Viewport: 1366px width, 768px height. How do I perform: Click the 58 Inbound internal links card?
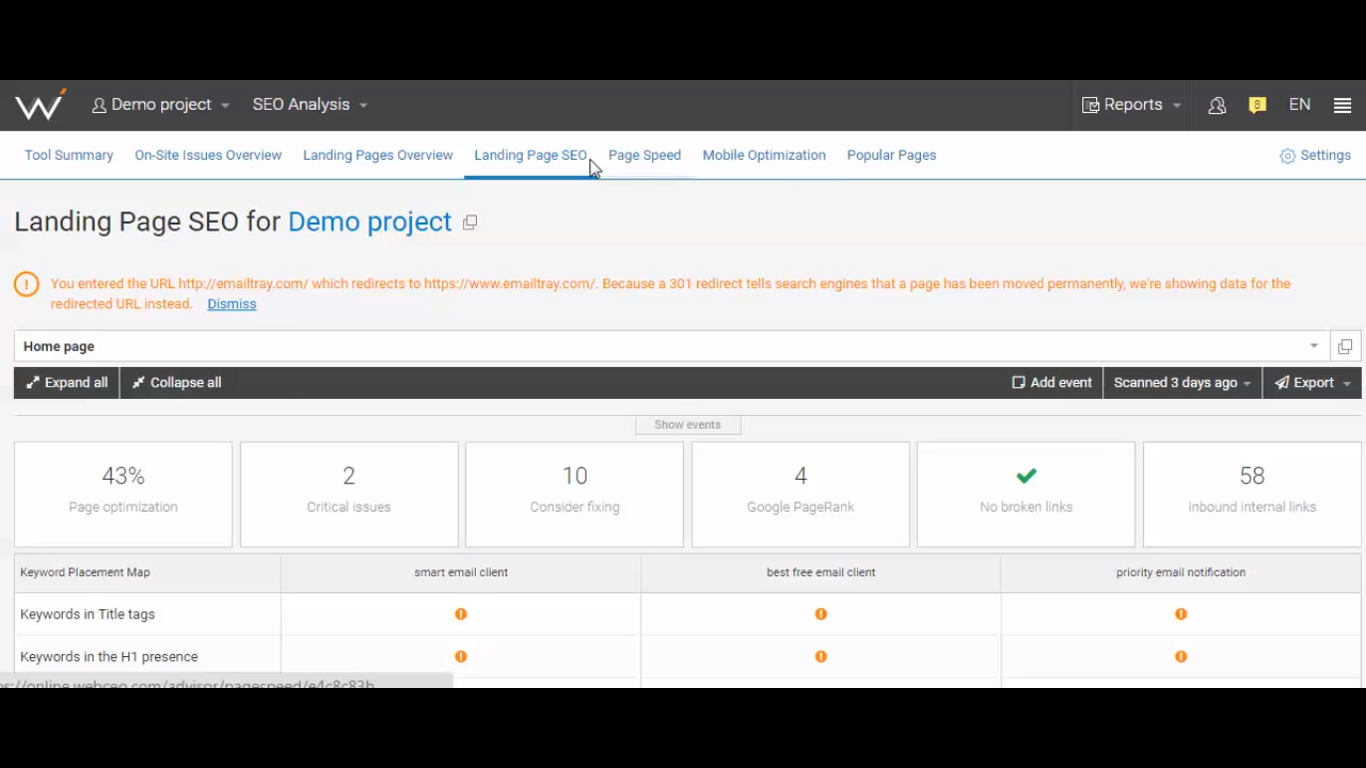click(x=1252, y=495)
